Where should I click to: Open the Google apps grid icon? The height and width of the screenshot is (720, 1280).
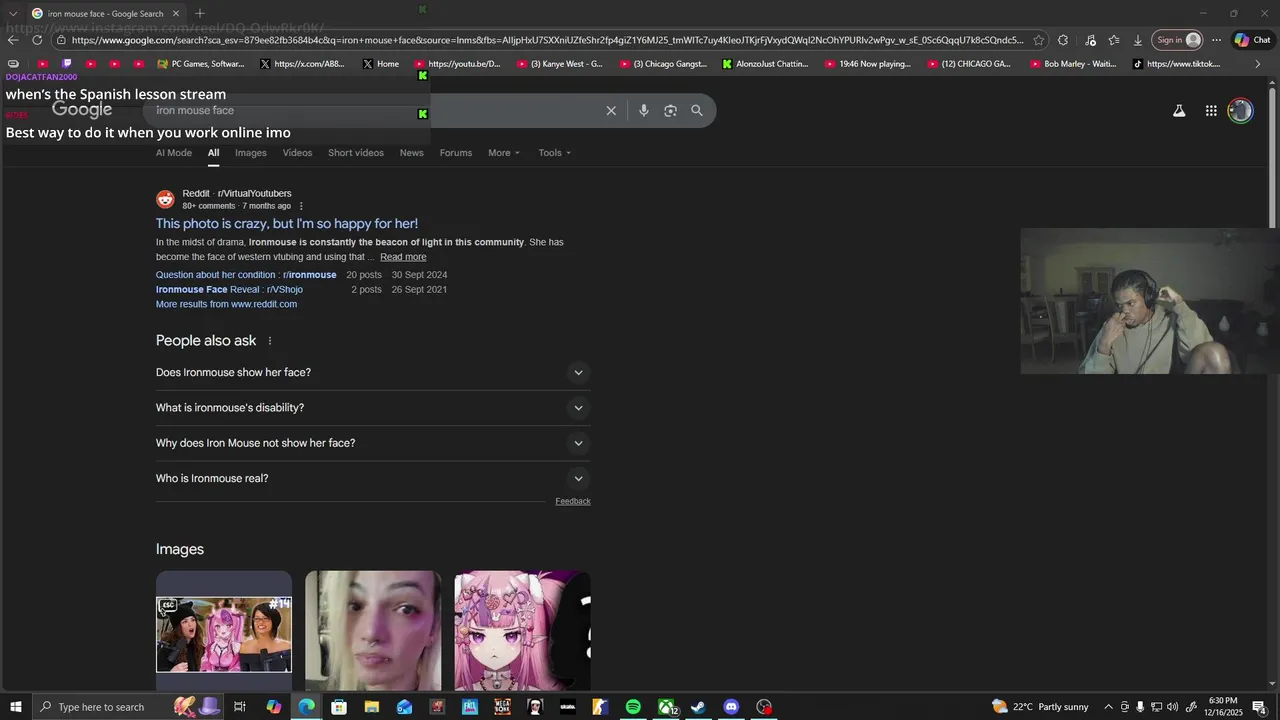(x=1211, y=111)
